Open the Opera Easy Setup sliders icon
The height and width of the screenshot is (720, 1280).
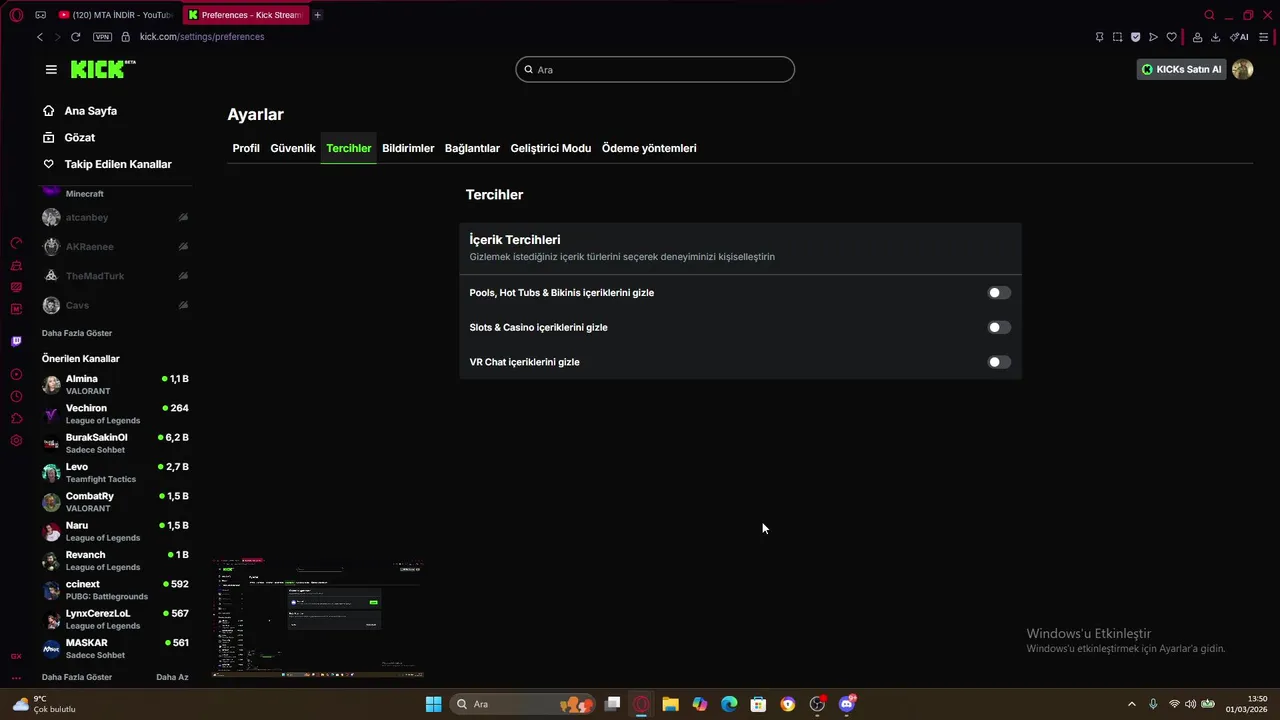tap(1263, 37)
